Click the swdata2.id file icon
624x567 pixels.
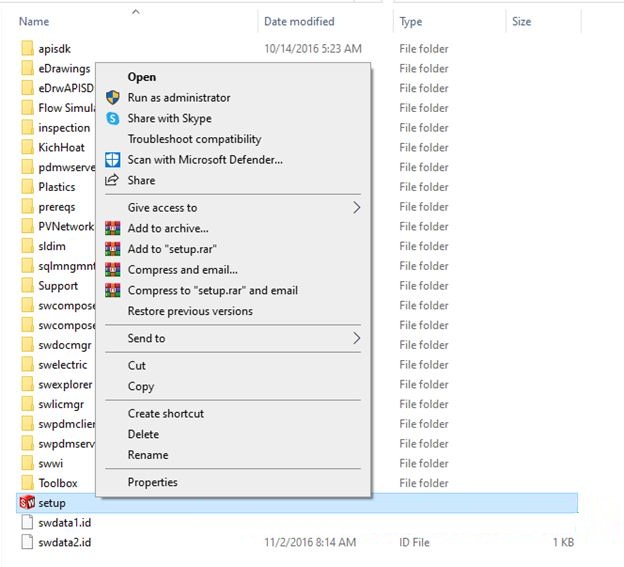coord(27,542)
